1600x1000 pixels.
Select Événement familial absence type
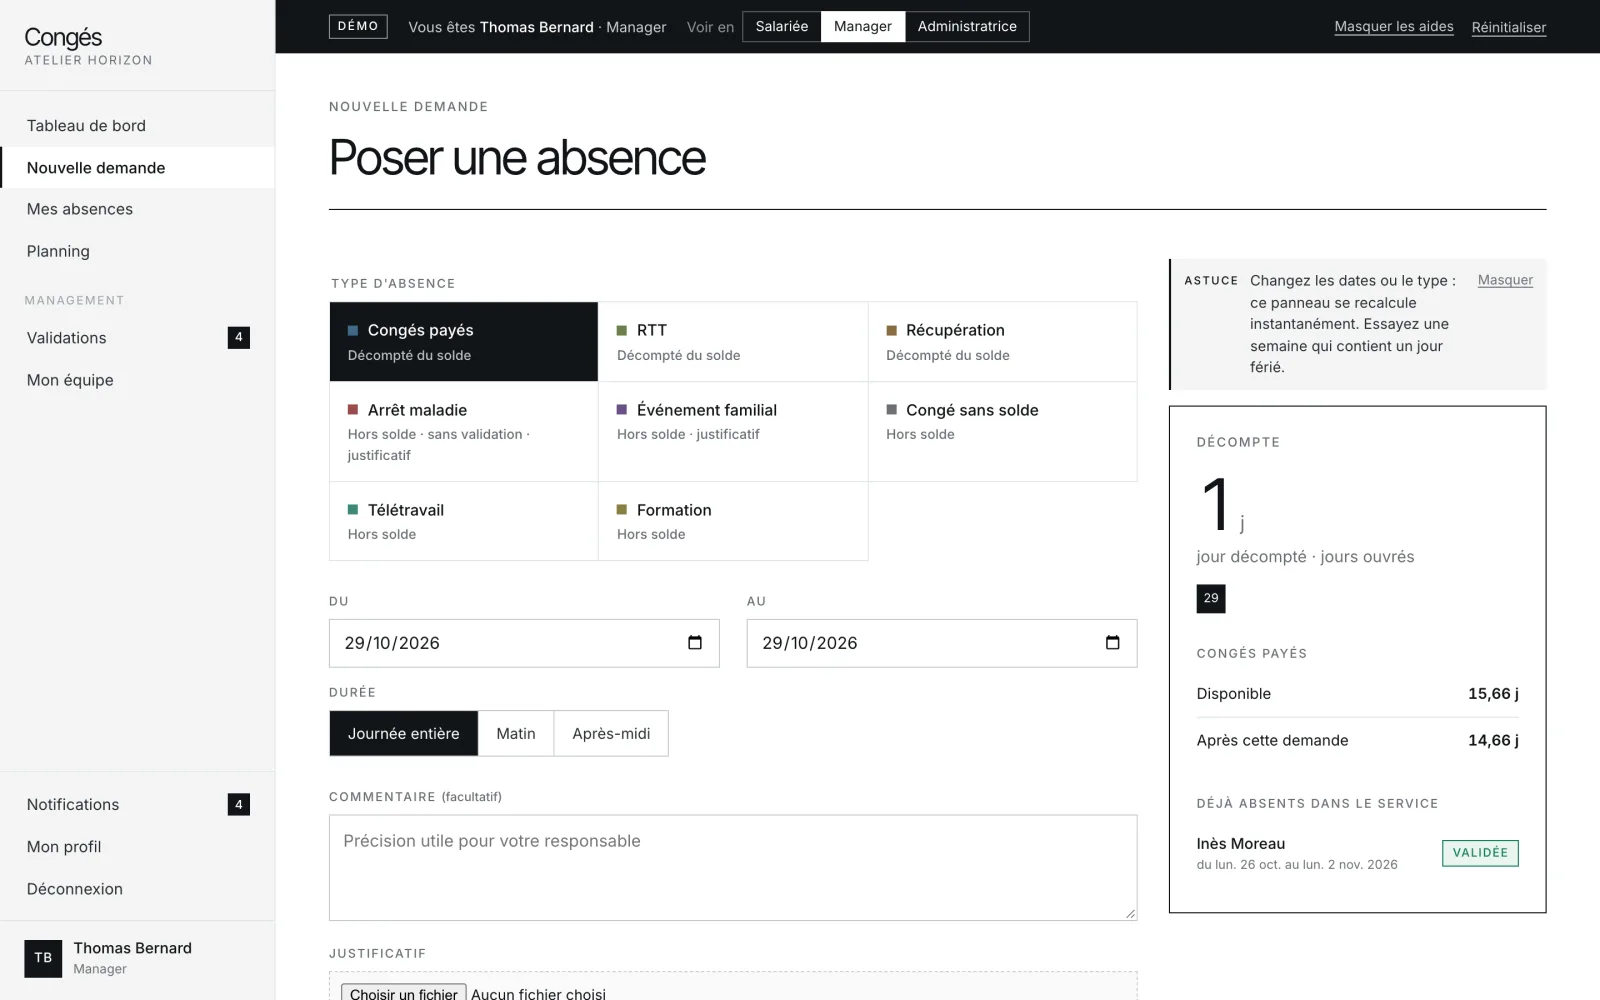[x=733, y=432]
